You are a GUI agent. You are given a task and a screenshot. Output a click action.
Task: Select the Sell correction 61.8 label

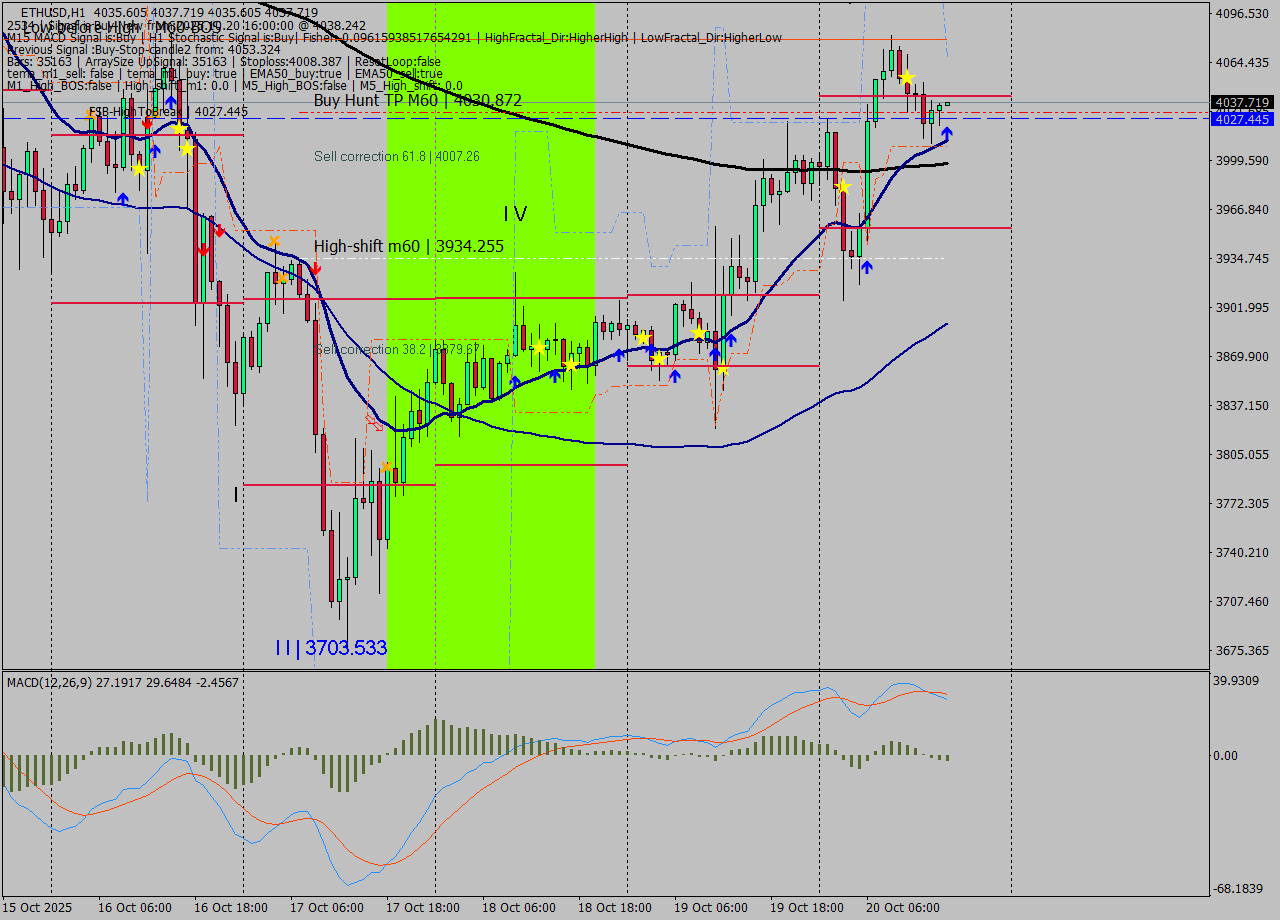tap(396, 157)
